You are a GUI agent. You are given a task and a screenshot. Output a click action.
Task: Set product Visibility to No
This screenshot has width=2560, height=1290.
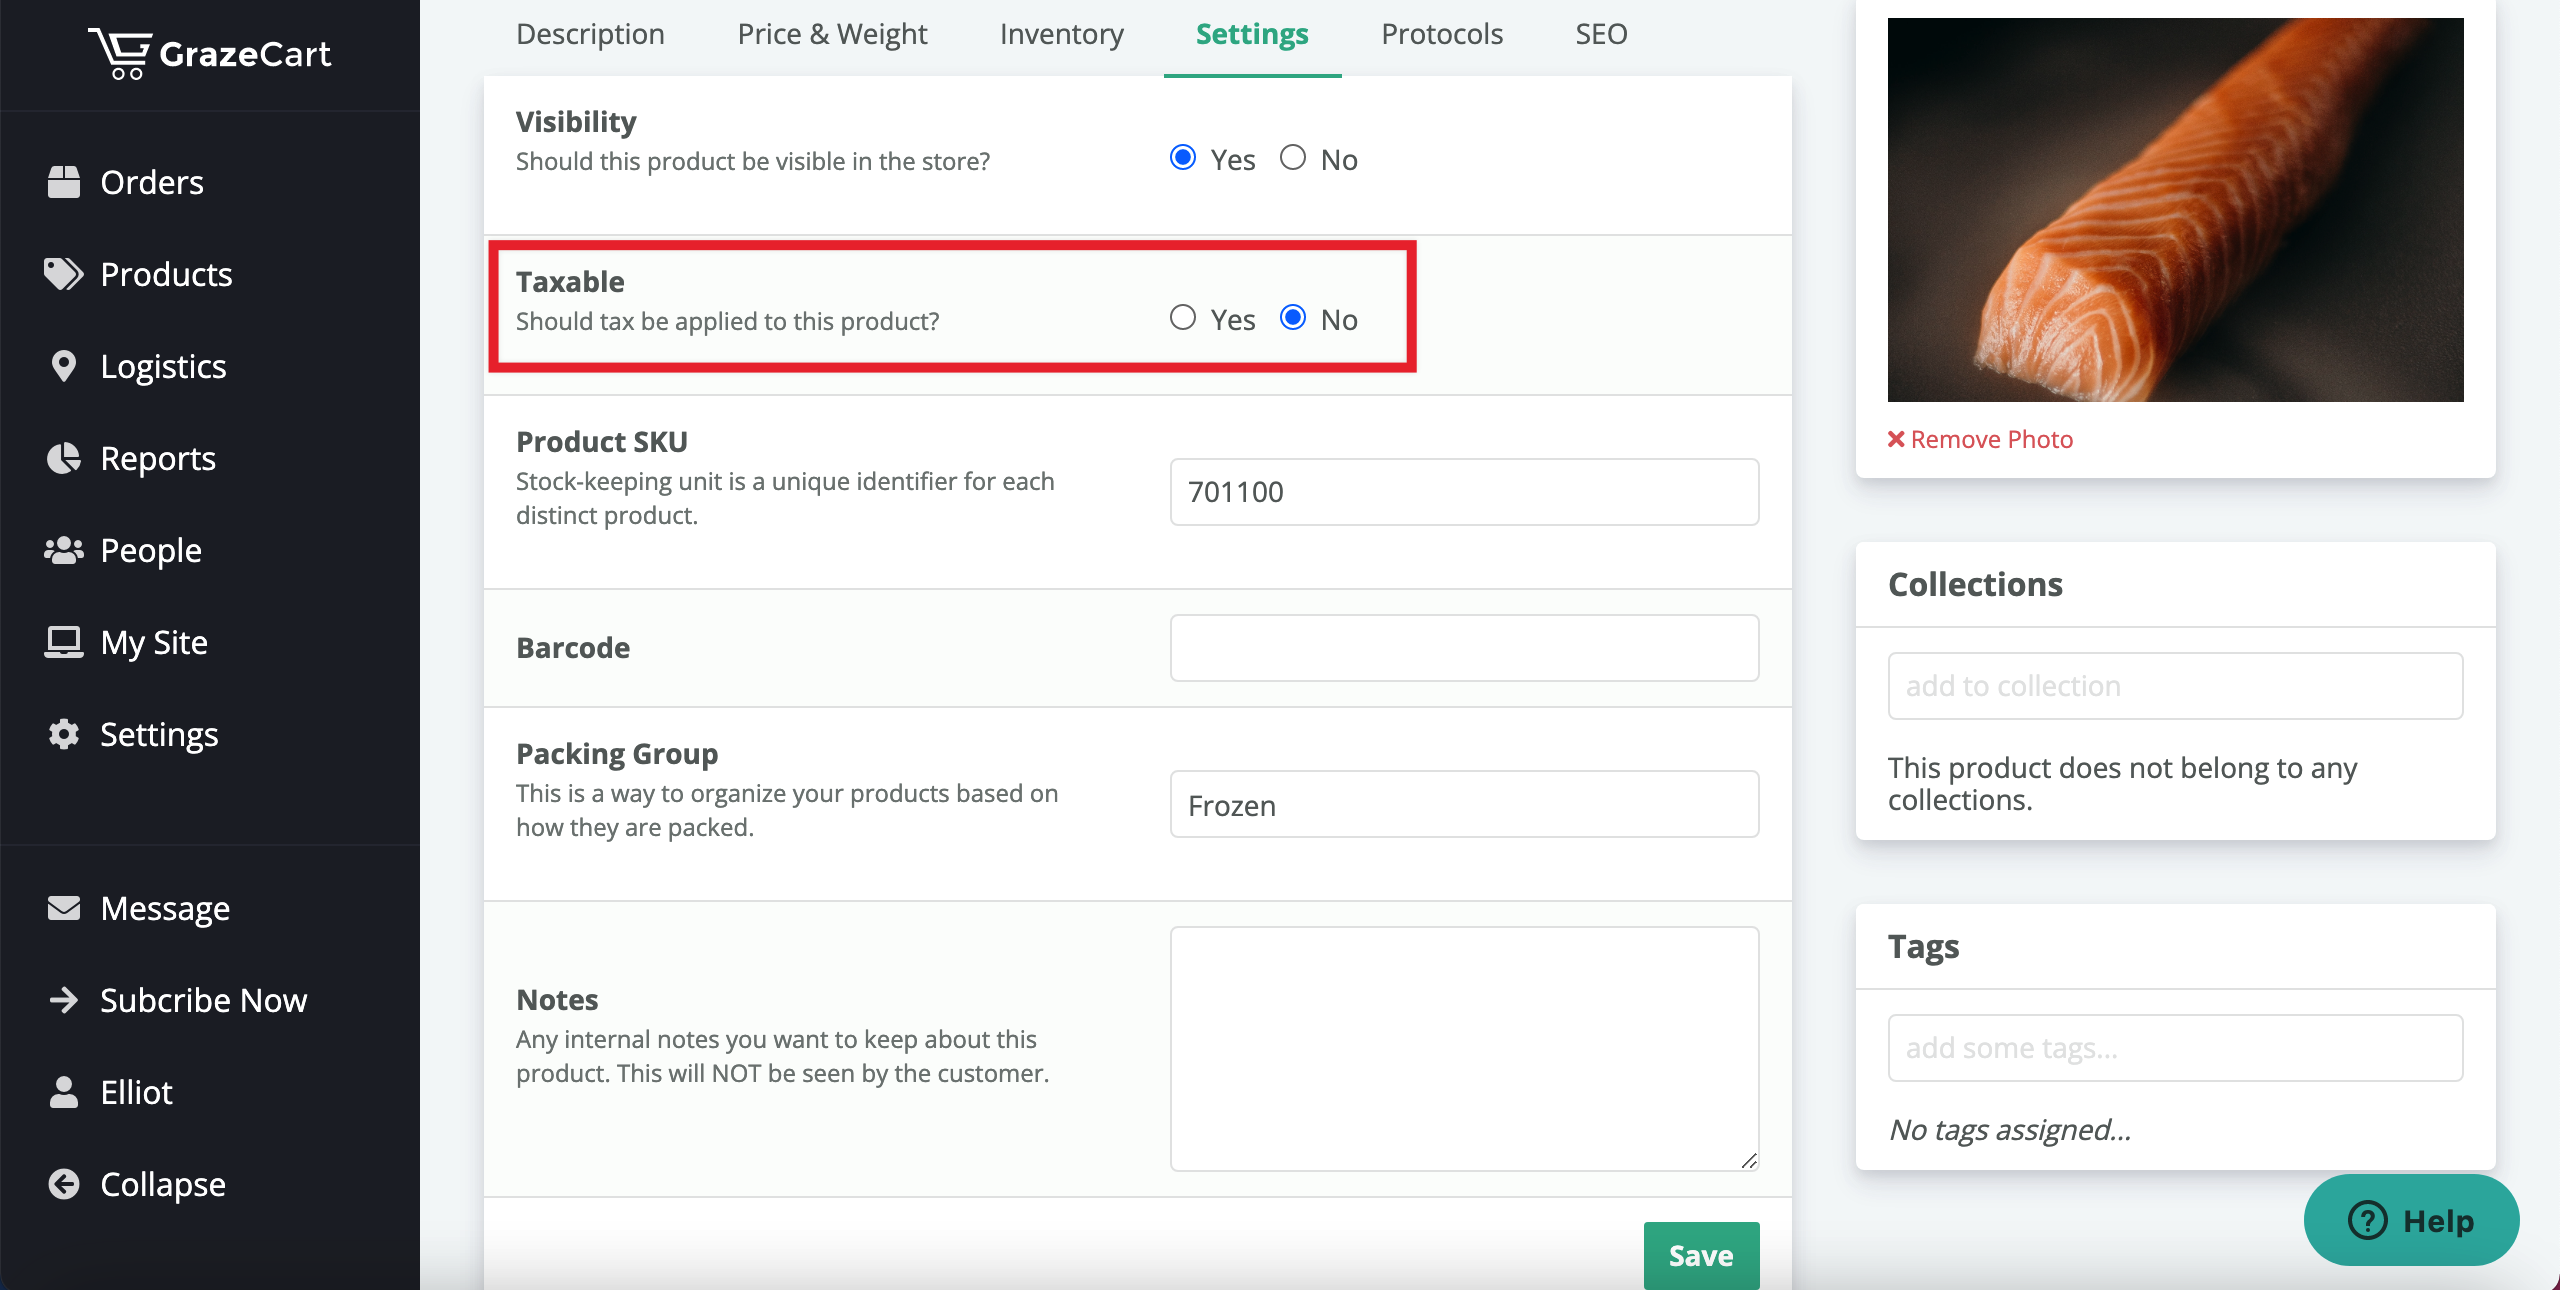pos(1292,157)
